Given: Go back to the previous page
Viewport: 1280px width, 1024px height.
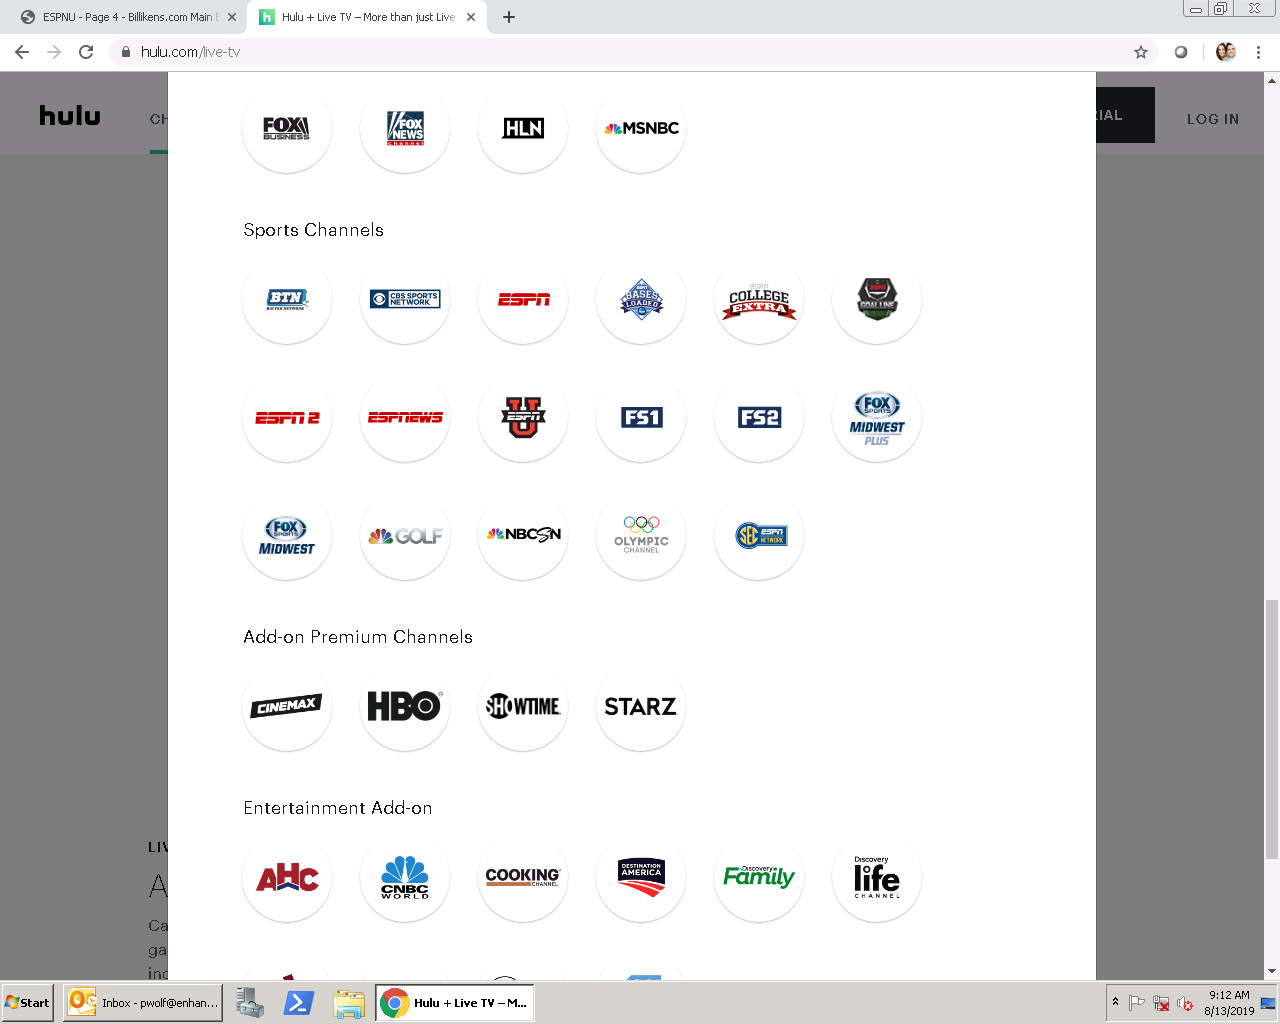Looking at the screenshot, I should 22,52.
